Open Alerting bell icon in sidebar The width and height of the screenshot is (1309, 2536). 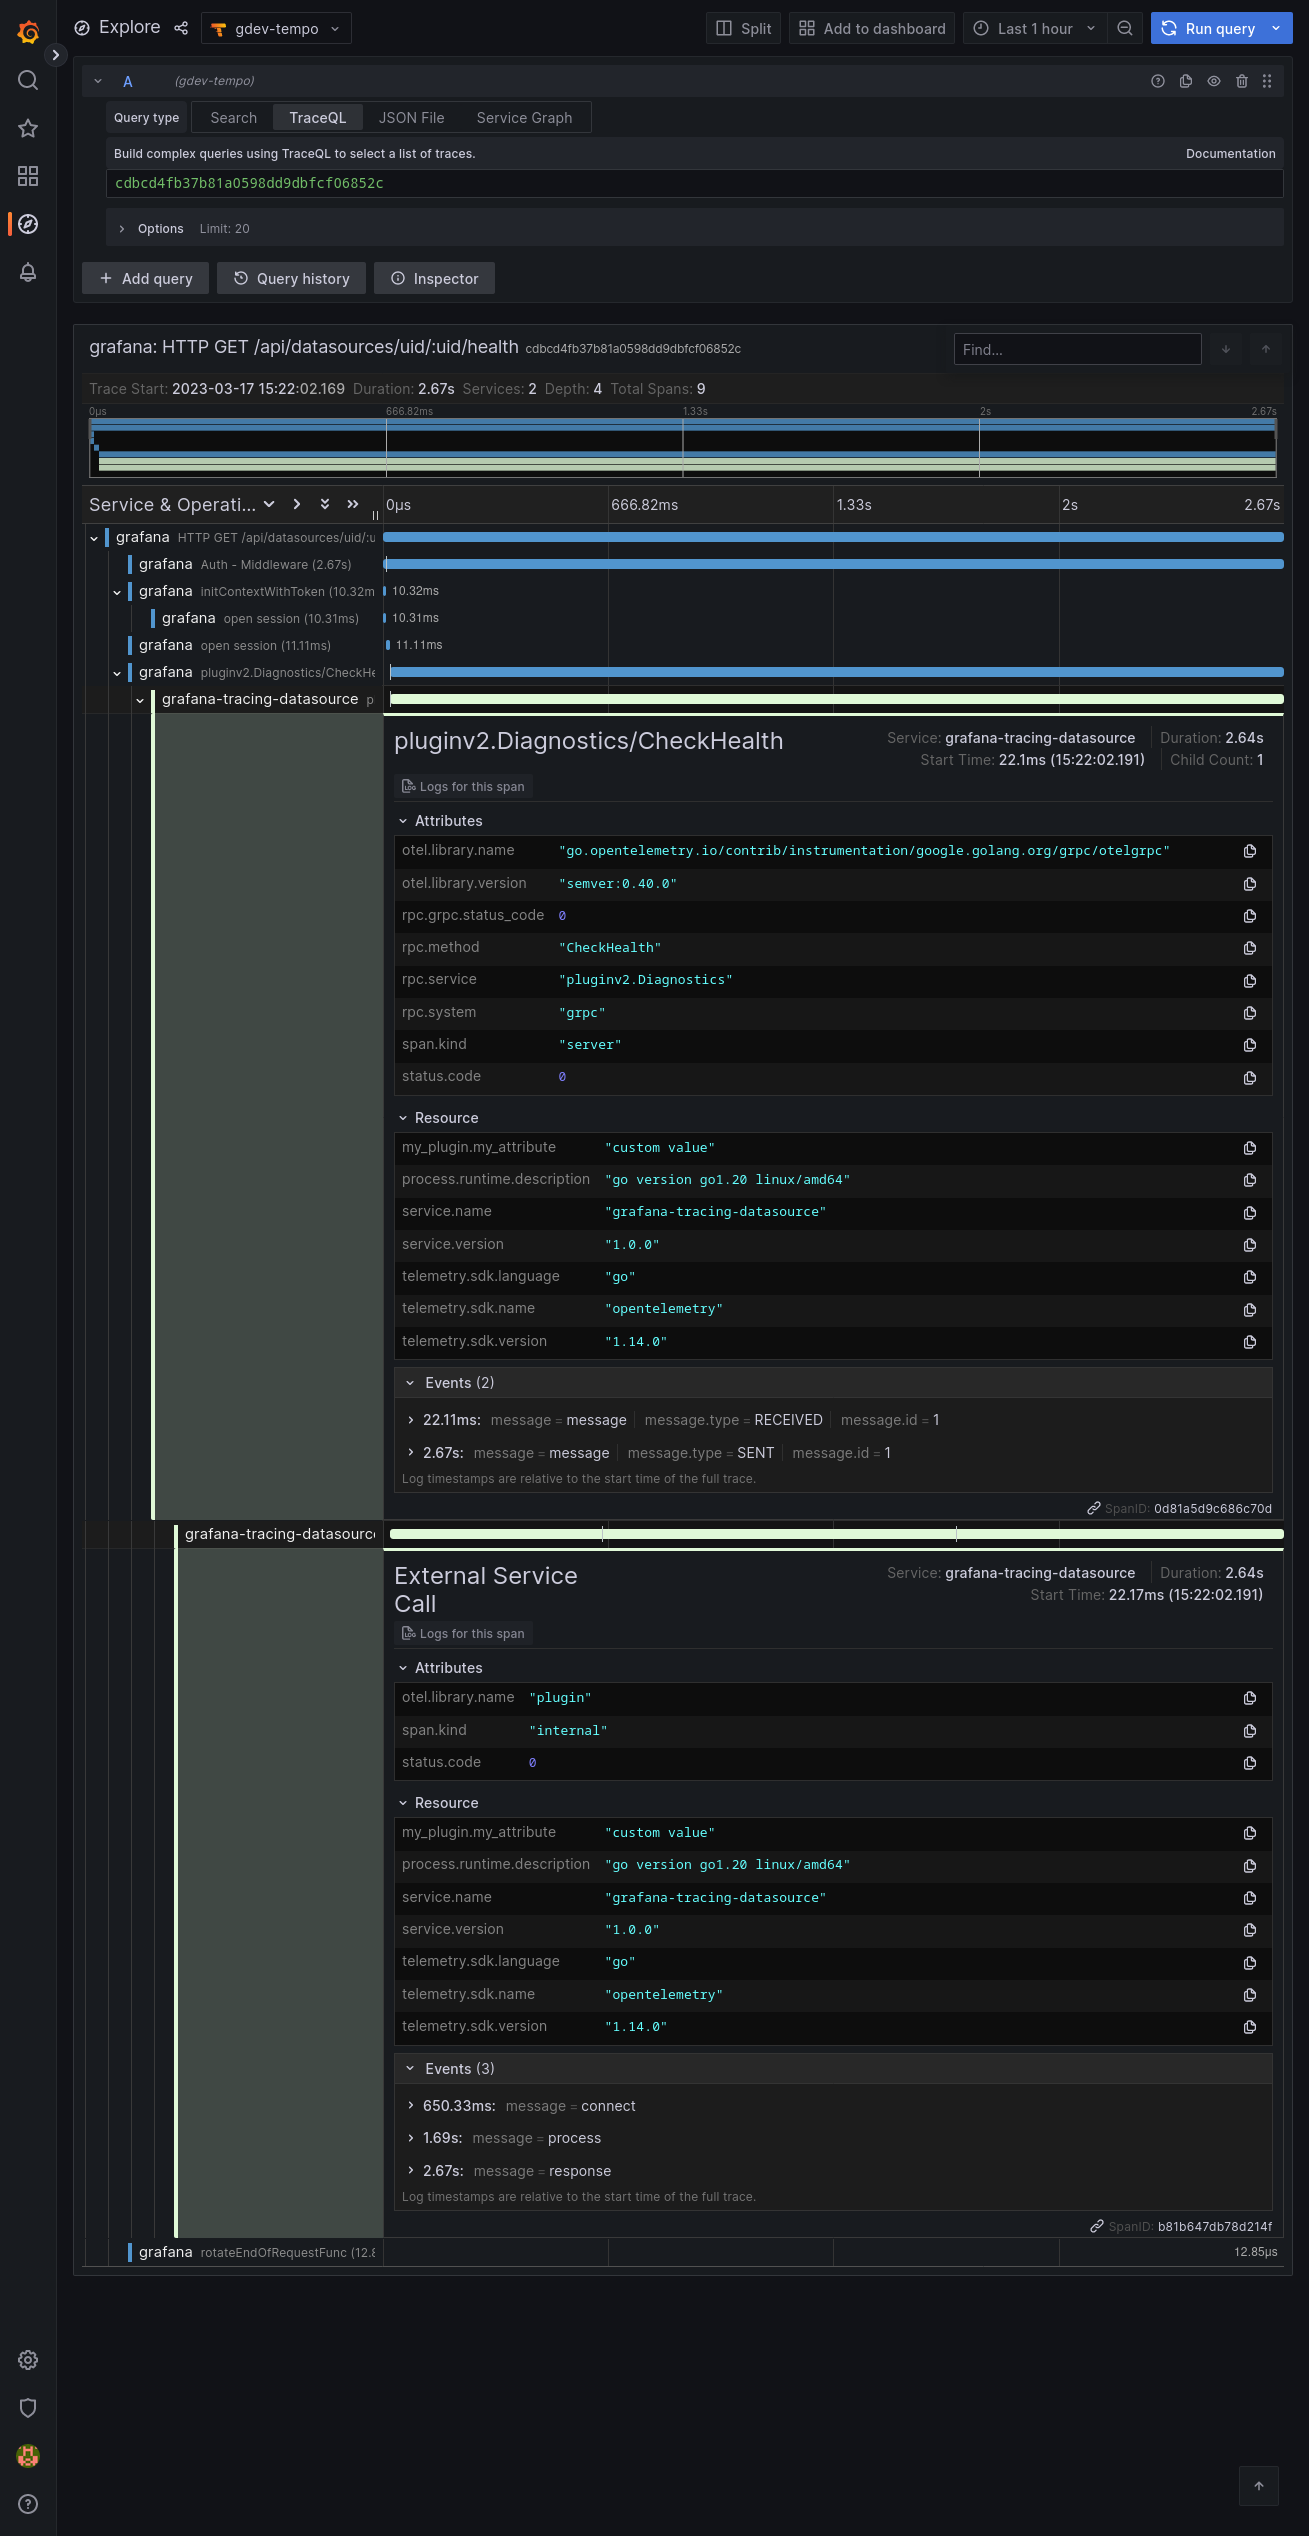coord(28,272)
